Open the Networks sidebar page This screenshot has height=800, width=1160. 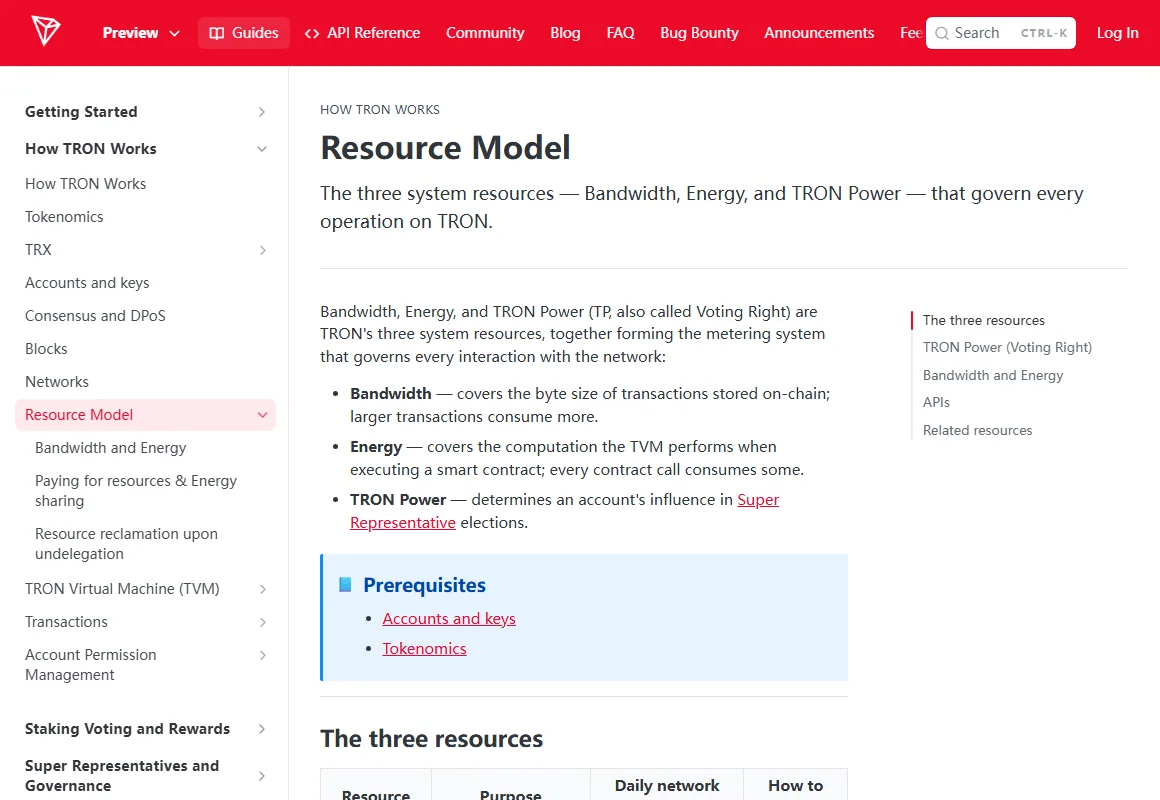click(x=57, y=382)
